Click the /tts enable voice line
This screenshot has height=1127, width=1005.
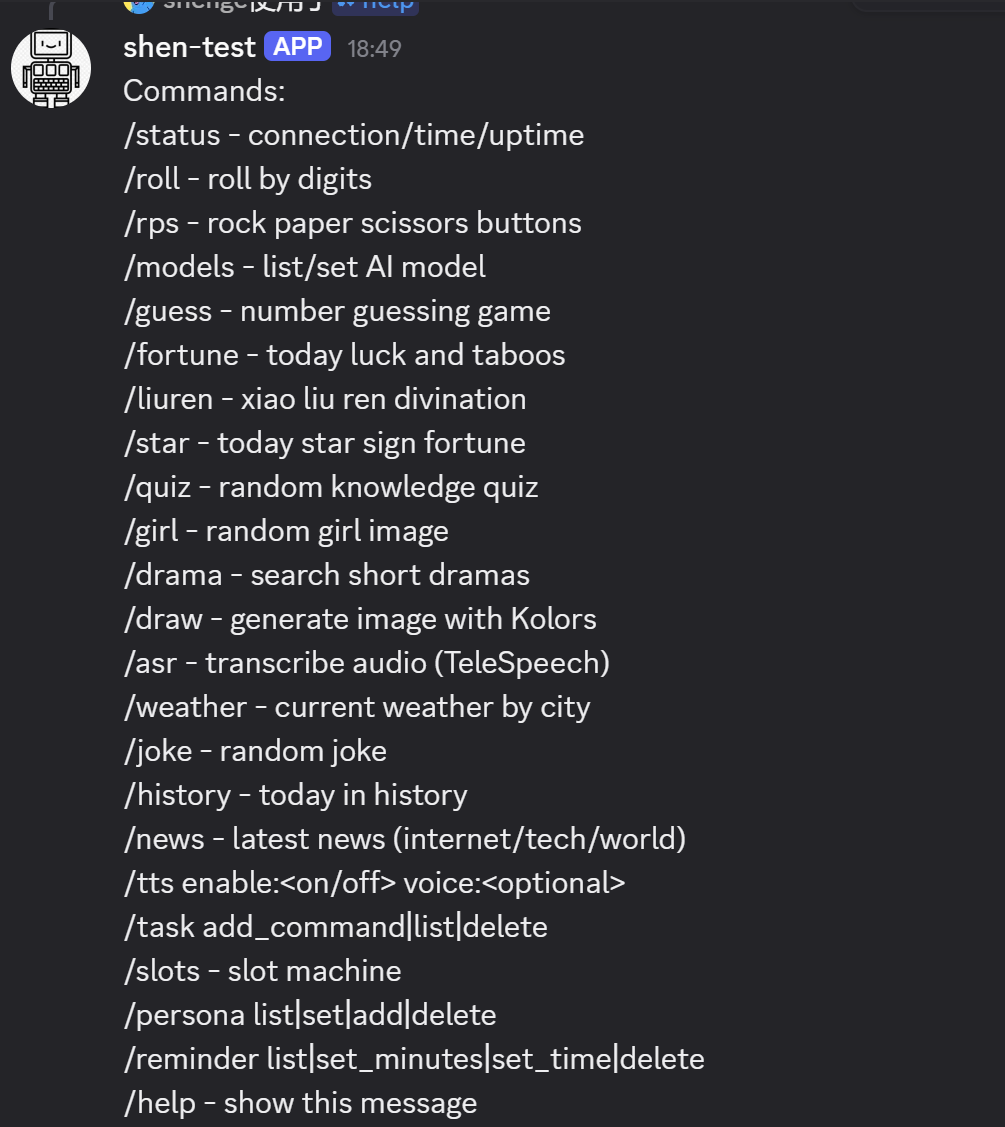(374, 883)
